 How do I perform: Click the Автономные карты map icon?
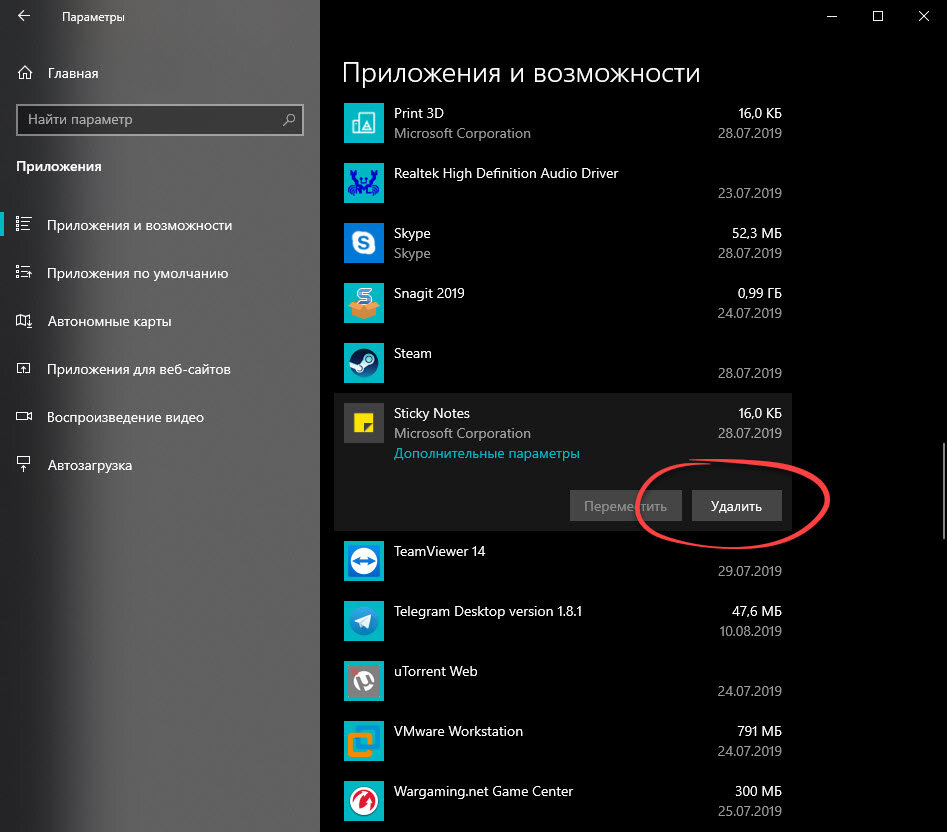24,321
